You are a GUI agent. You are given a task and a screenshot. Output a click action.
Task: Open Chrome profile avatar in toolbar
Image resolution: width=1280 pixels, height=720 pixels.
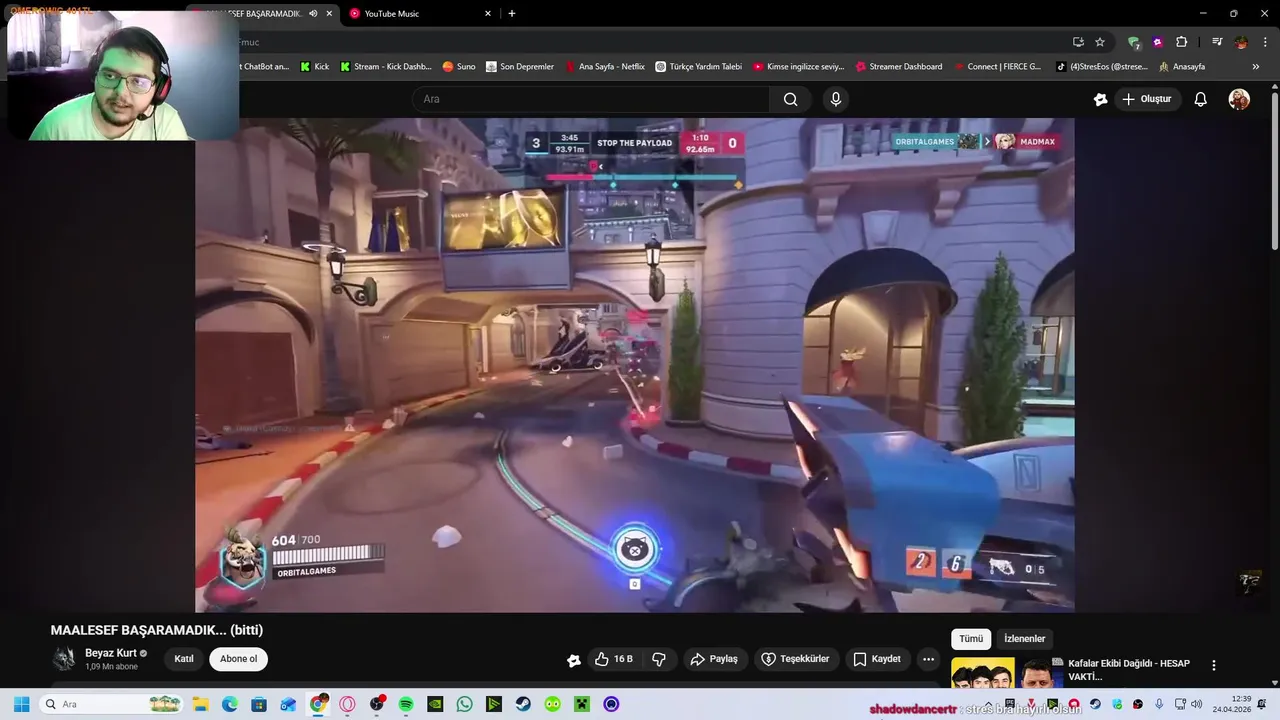click(x=1241, y=42)
